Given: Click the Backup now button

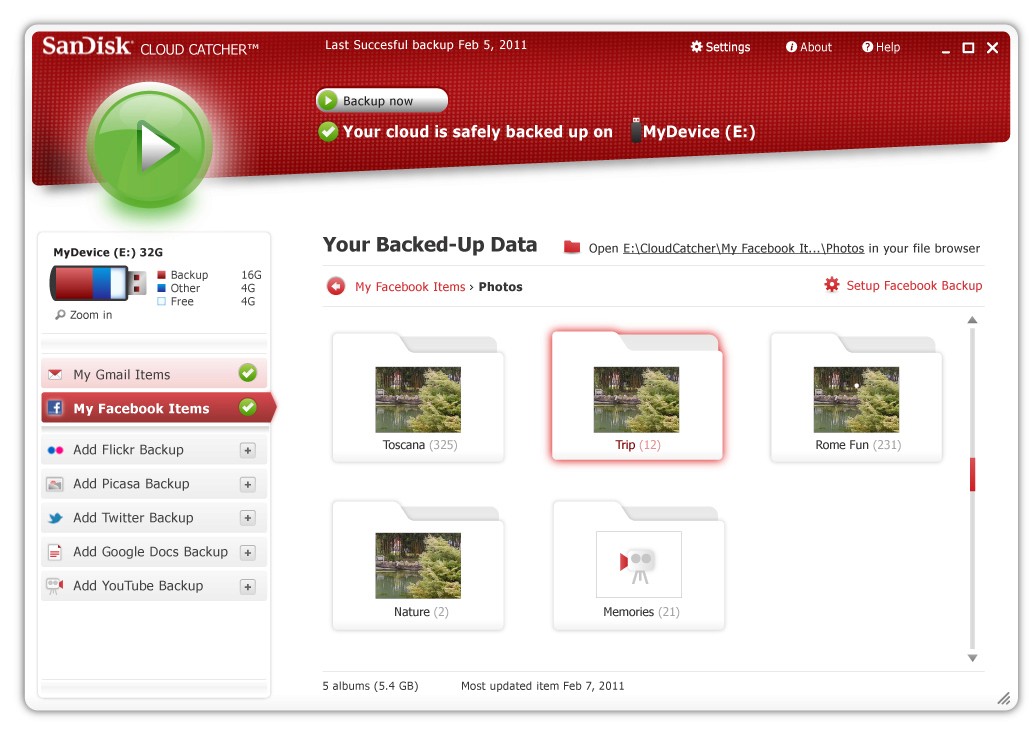Looking at the screenshot, I should [382, 101].
